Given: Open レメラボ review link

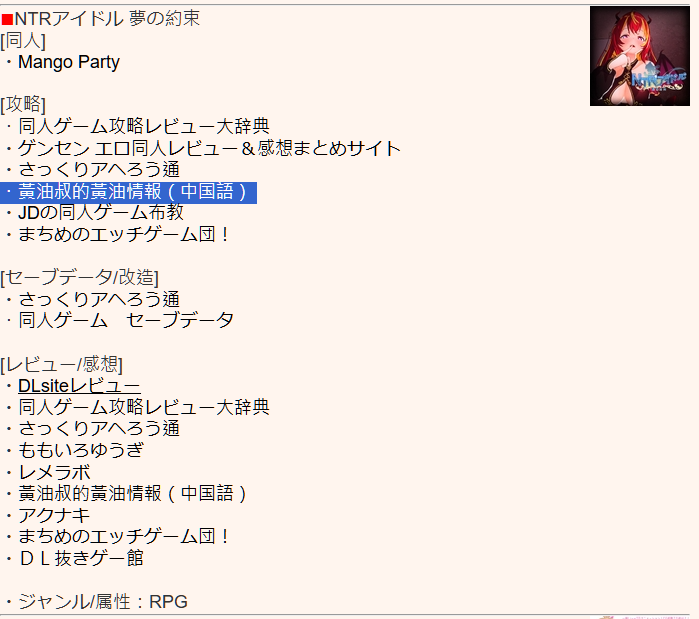Looking at the screenshot, I should pos(54,472).
